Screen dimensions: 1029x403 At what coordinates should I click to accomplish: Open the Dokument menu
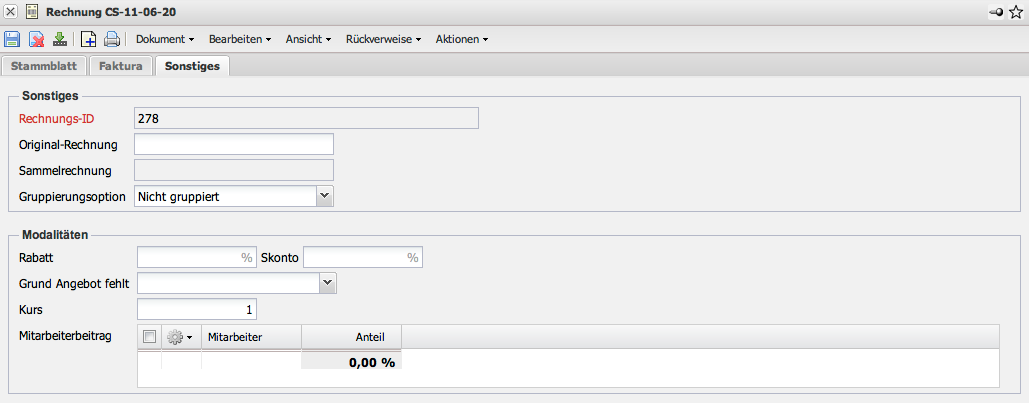[x=165, y=40]
